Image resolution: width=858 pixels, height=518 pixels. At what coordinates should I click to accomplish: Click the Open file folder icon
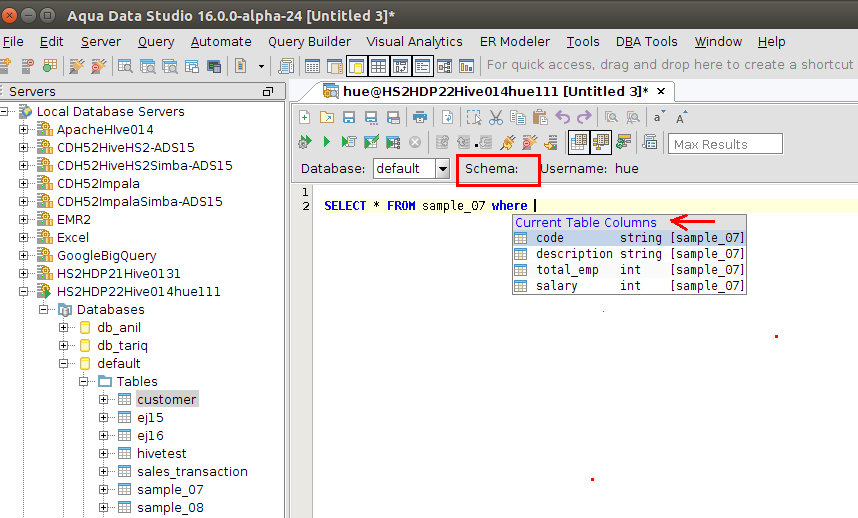327,117
